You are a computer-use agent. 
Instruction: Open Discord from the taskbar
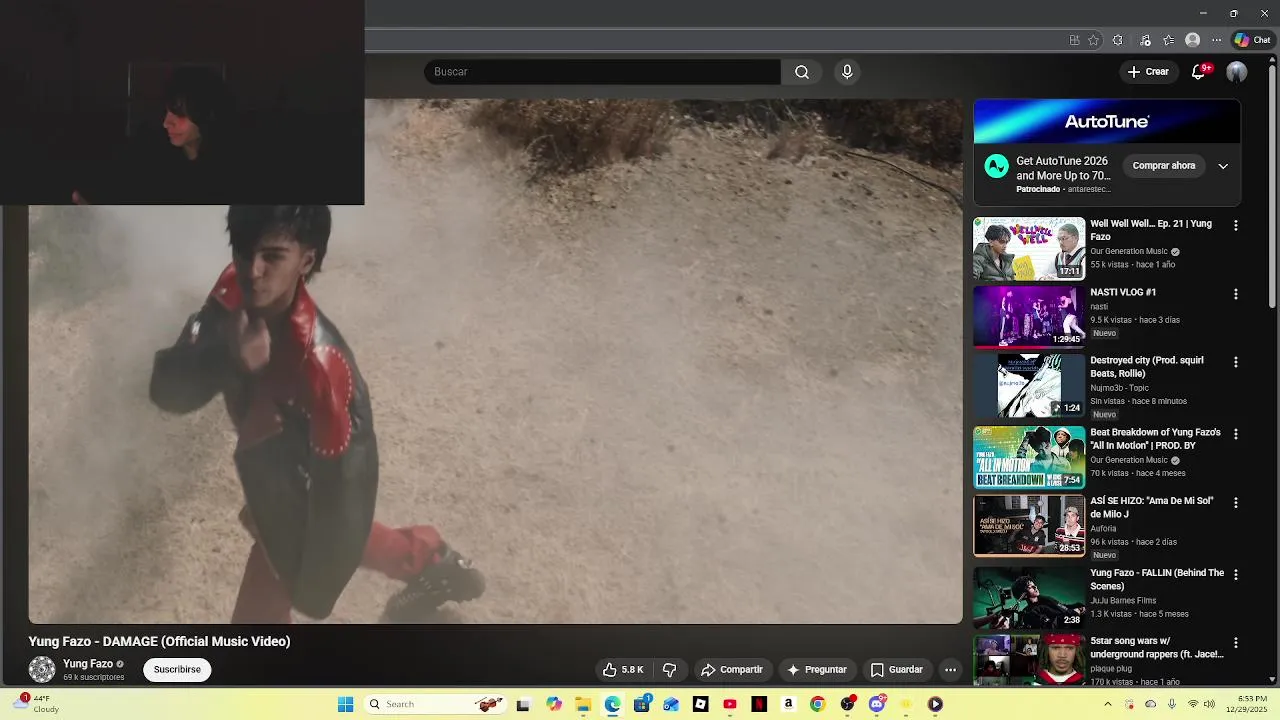pos(877,704)
